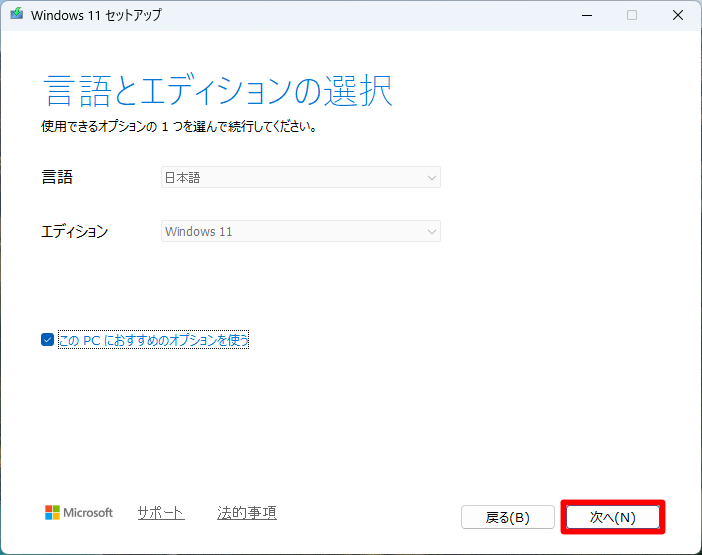The image size is (702, 555).
Task: Click the この PC におすすめのオプションを使う label text
Action: [x=154, y=340]
